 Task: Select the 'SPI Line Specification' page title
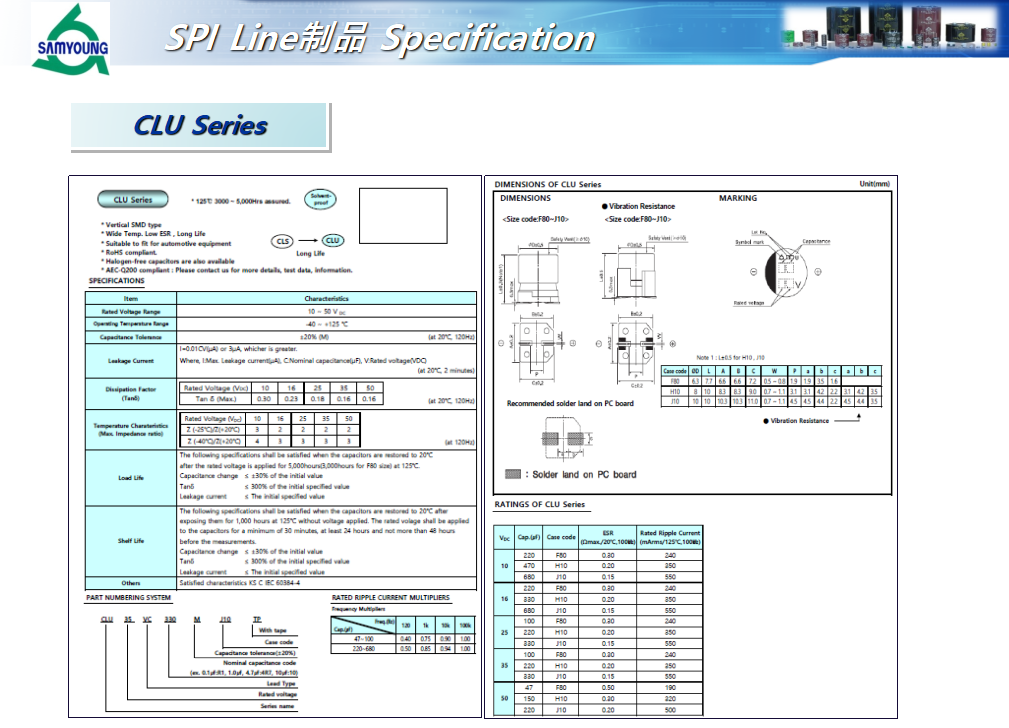pyautogui.click(x=380, y=37)
